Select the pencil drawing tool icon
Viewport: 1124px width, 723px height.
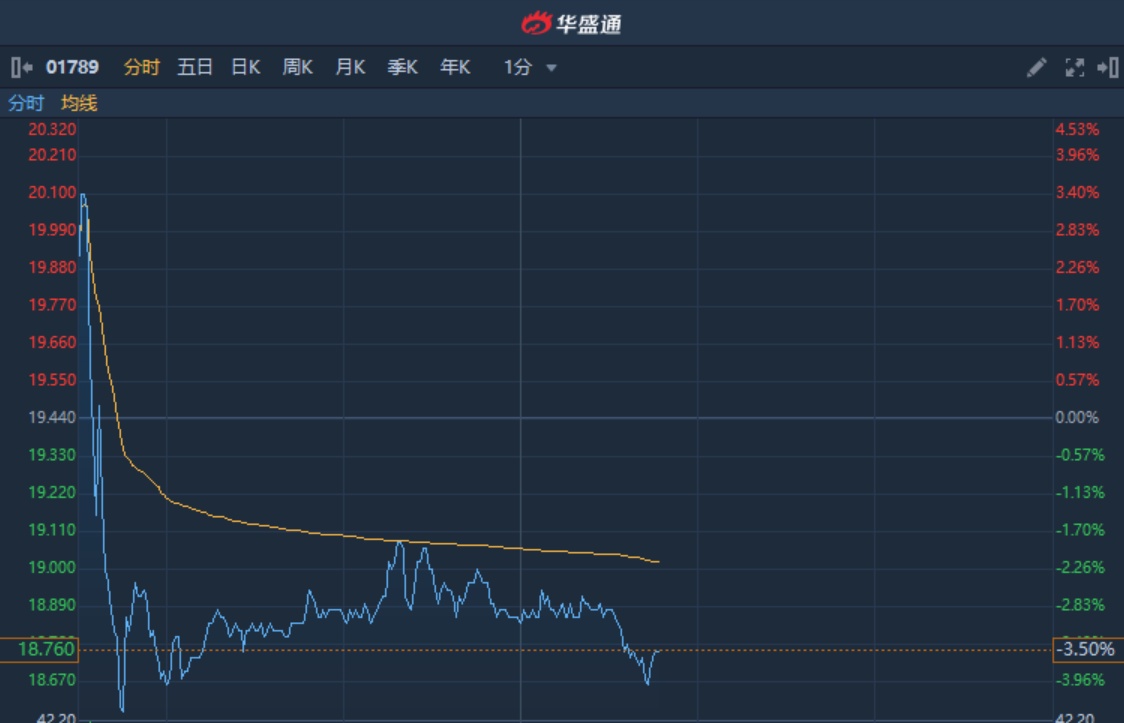click(1037, 68)
